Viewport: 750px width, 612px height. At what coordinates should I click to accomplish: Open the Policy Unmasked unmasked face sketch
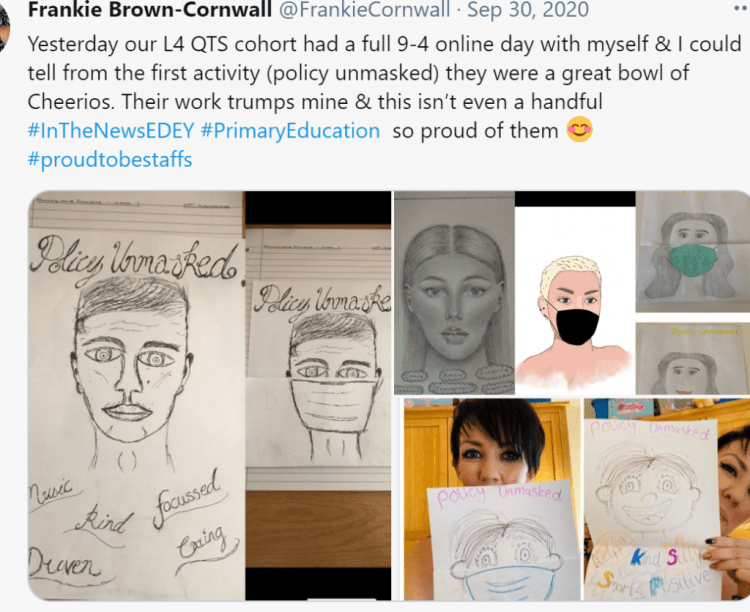click(136, 396)
